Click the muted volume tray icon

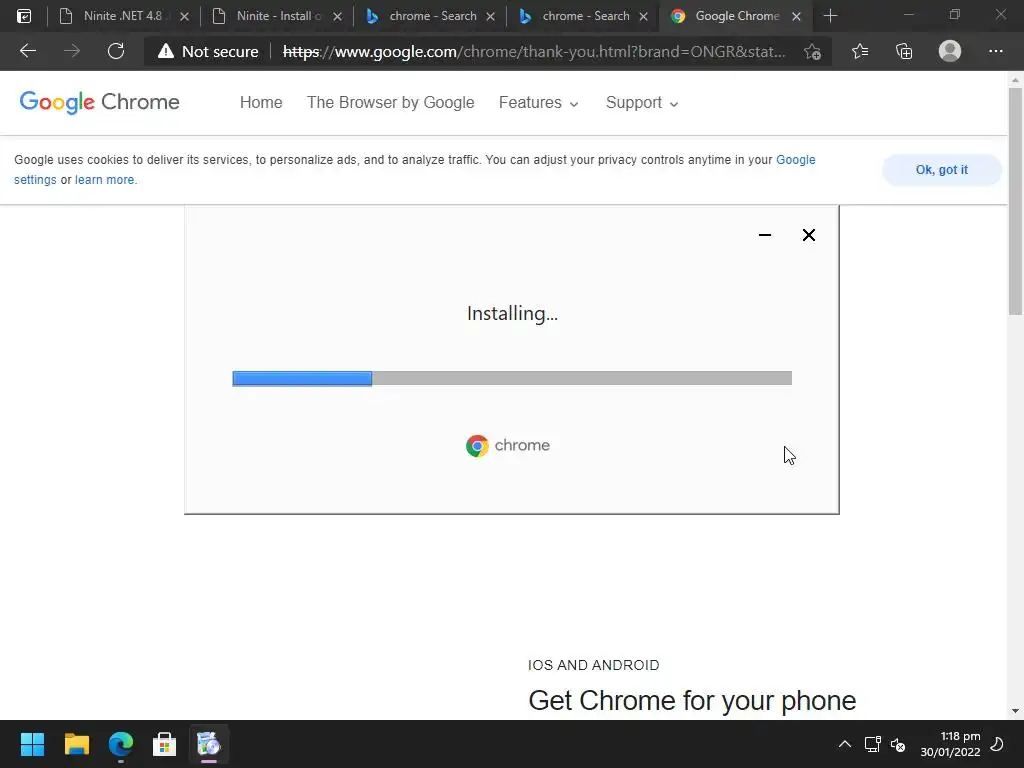(x=898, y=744)
